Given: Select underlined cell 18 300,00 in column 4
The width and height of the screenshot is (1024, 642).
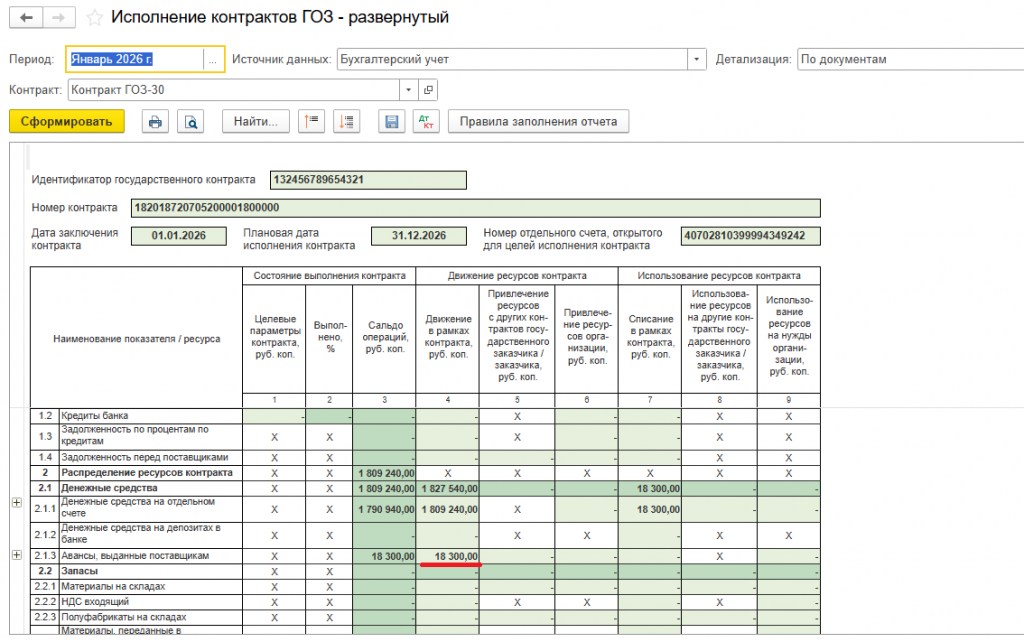Looking at the screenshot, I should 447,556.
